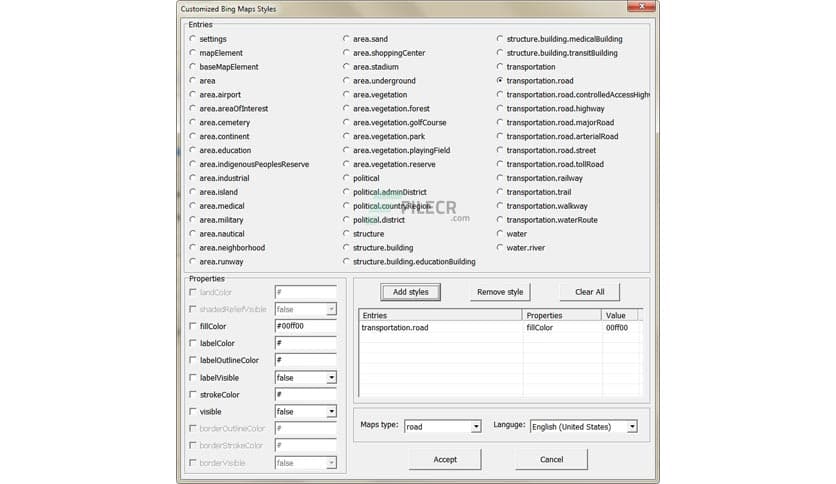Pick the area.cemetery radio button
This screenshot has width=836, height=484.
[192, 122]
